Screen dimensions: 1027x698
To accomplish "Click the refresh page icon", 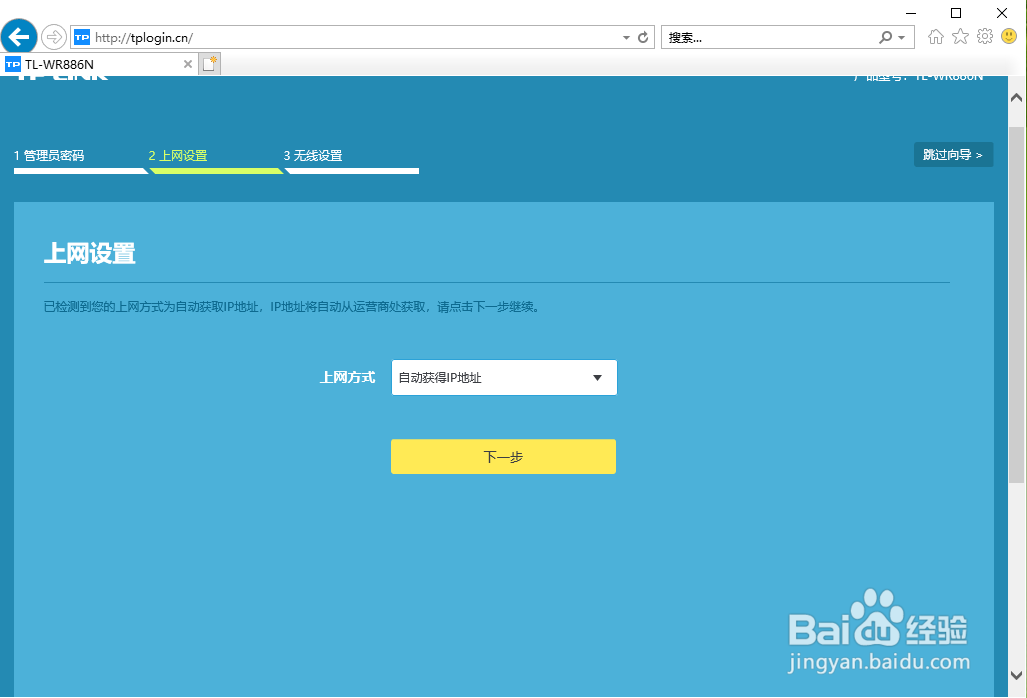I will (642, 36).
